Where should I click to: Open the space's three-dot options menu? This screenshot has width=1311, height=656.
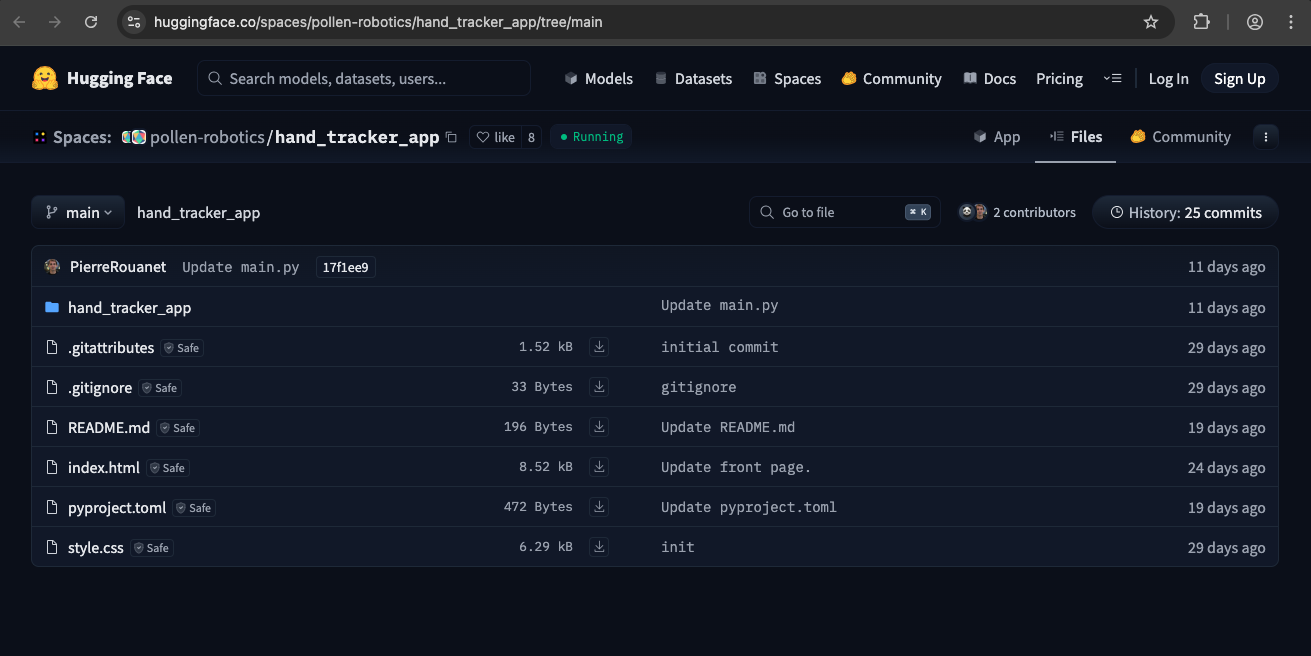click(1266, 137)
